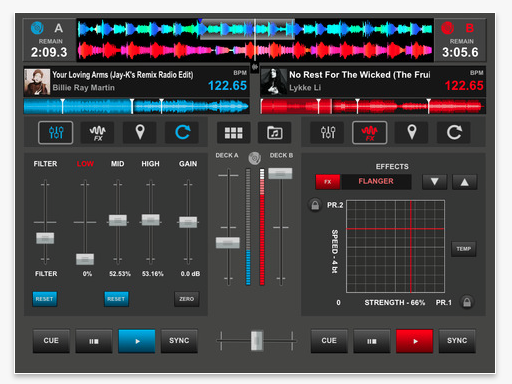Image resolution: width=512 pixels, height=384 pixels.
Task: Open Deck B loop icon
Action: point(454,133)
